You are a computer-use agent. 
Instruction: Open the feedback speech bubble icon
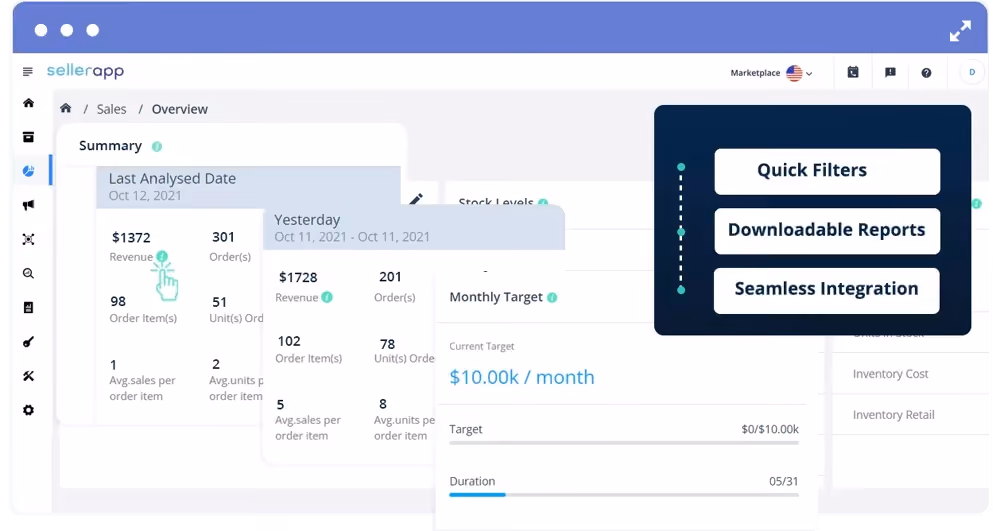(890, 72)
